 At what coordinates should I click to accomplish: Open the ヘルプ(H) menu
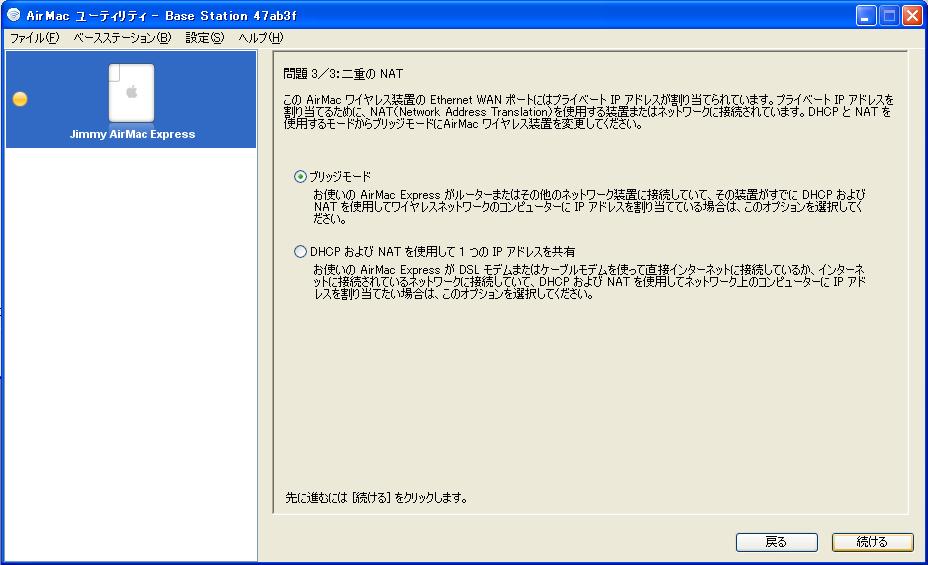pos(260,38)
